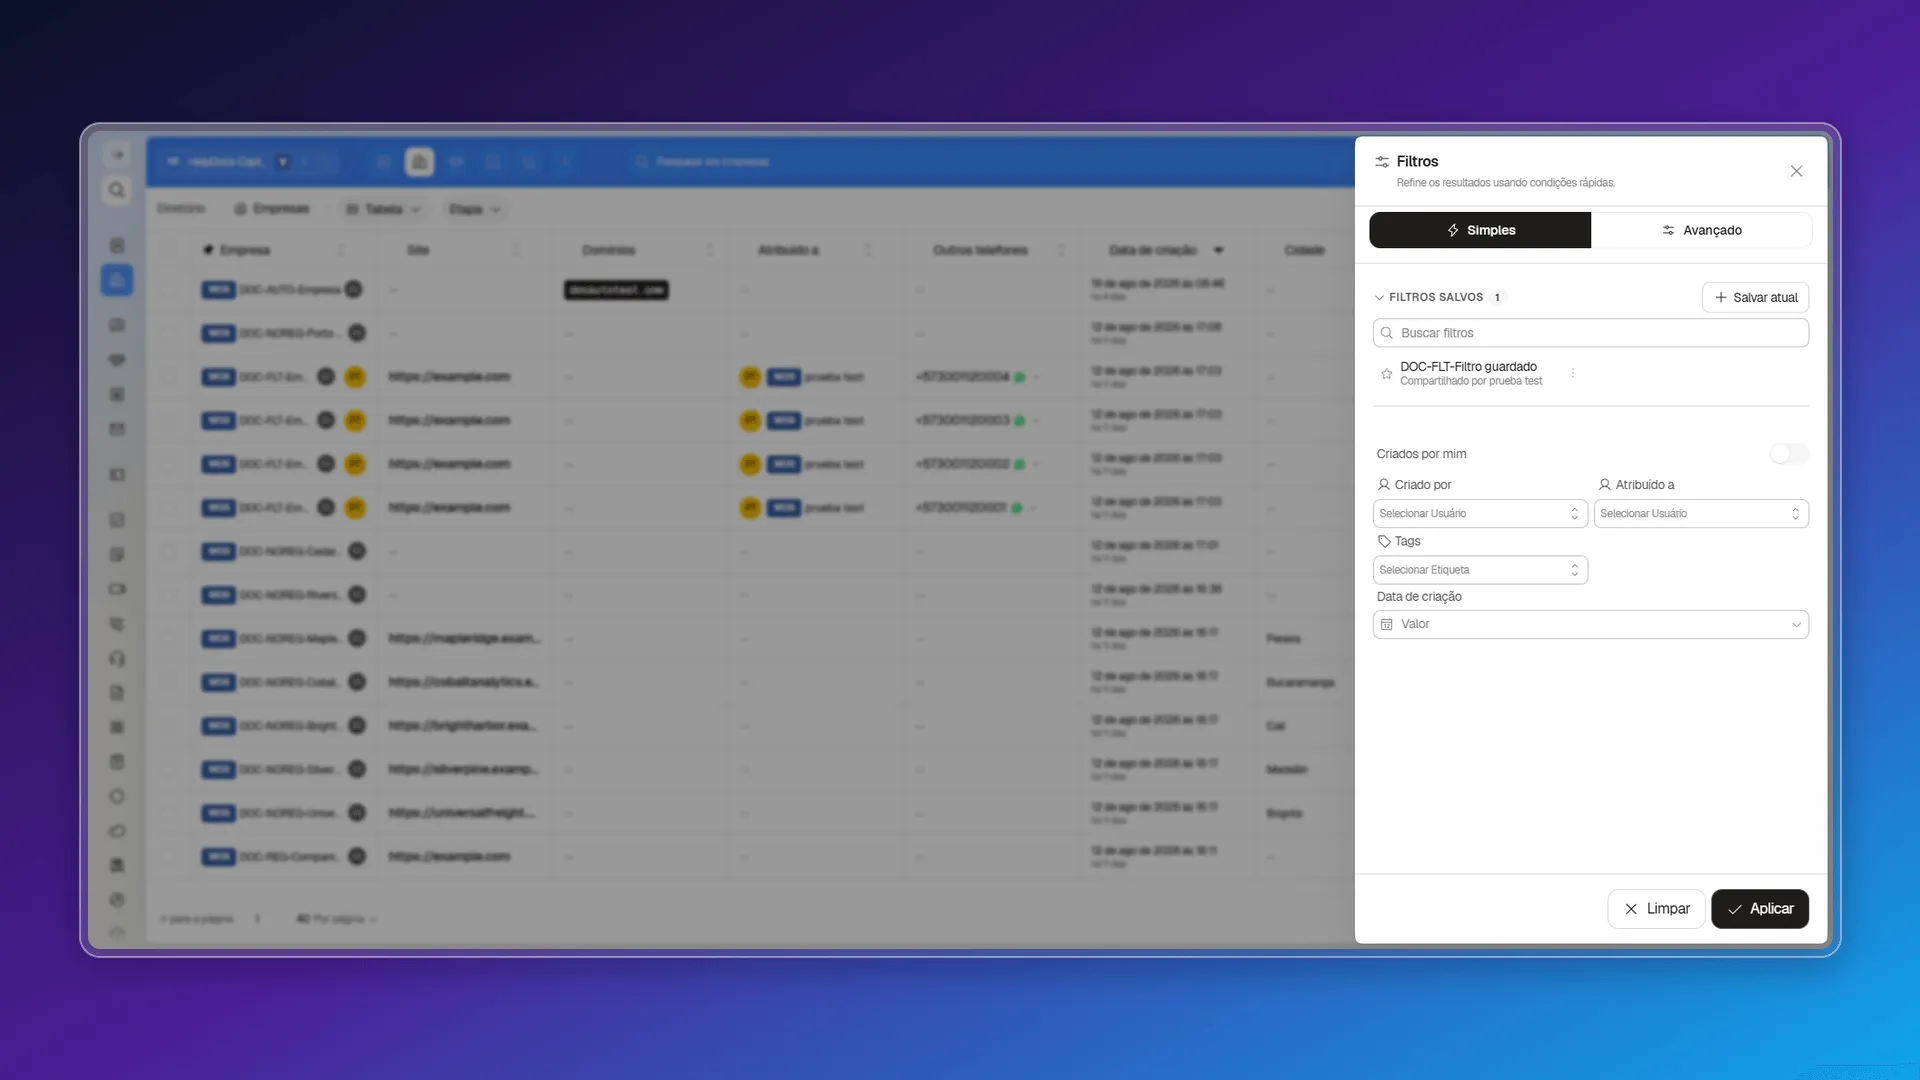The height and width of the screenshot is (1080, 1920).
Task: Open the Criado por user dropdown
Action: pos(1480,514)
